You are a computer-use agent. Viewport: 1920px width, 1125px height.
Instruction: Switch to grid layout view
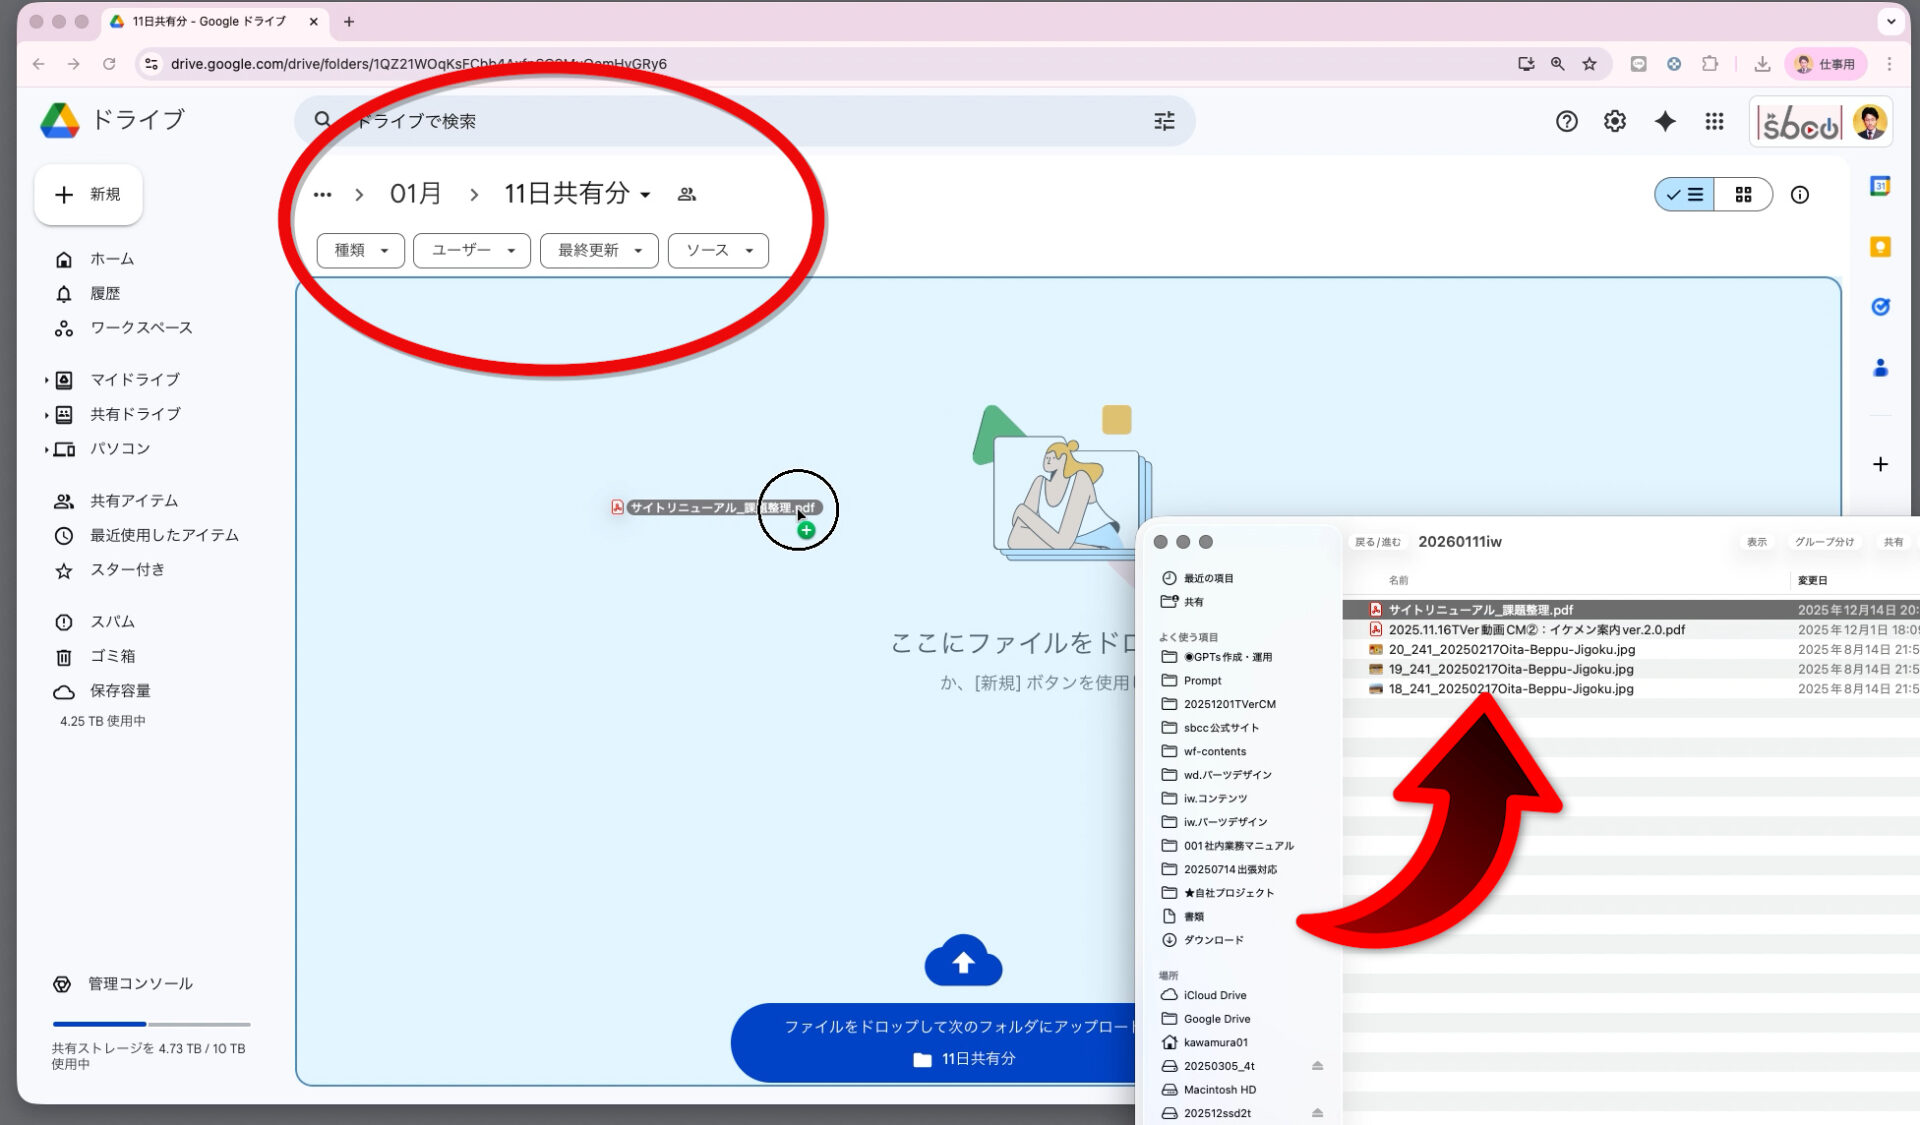1743,195
